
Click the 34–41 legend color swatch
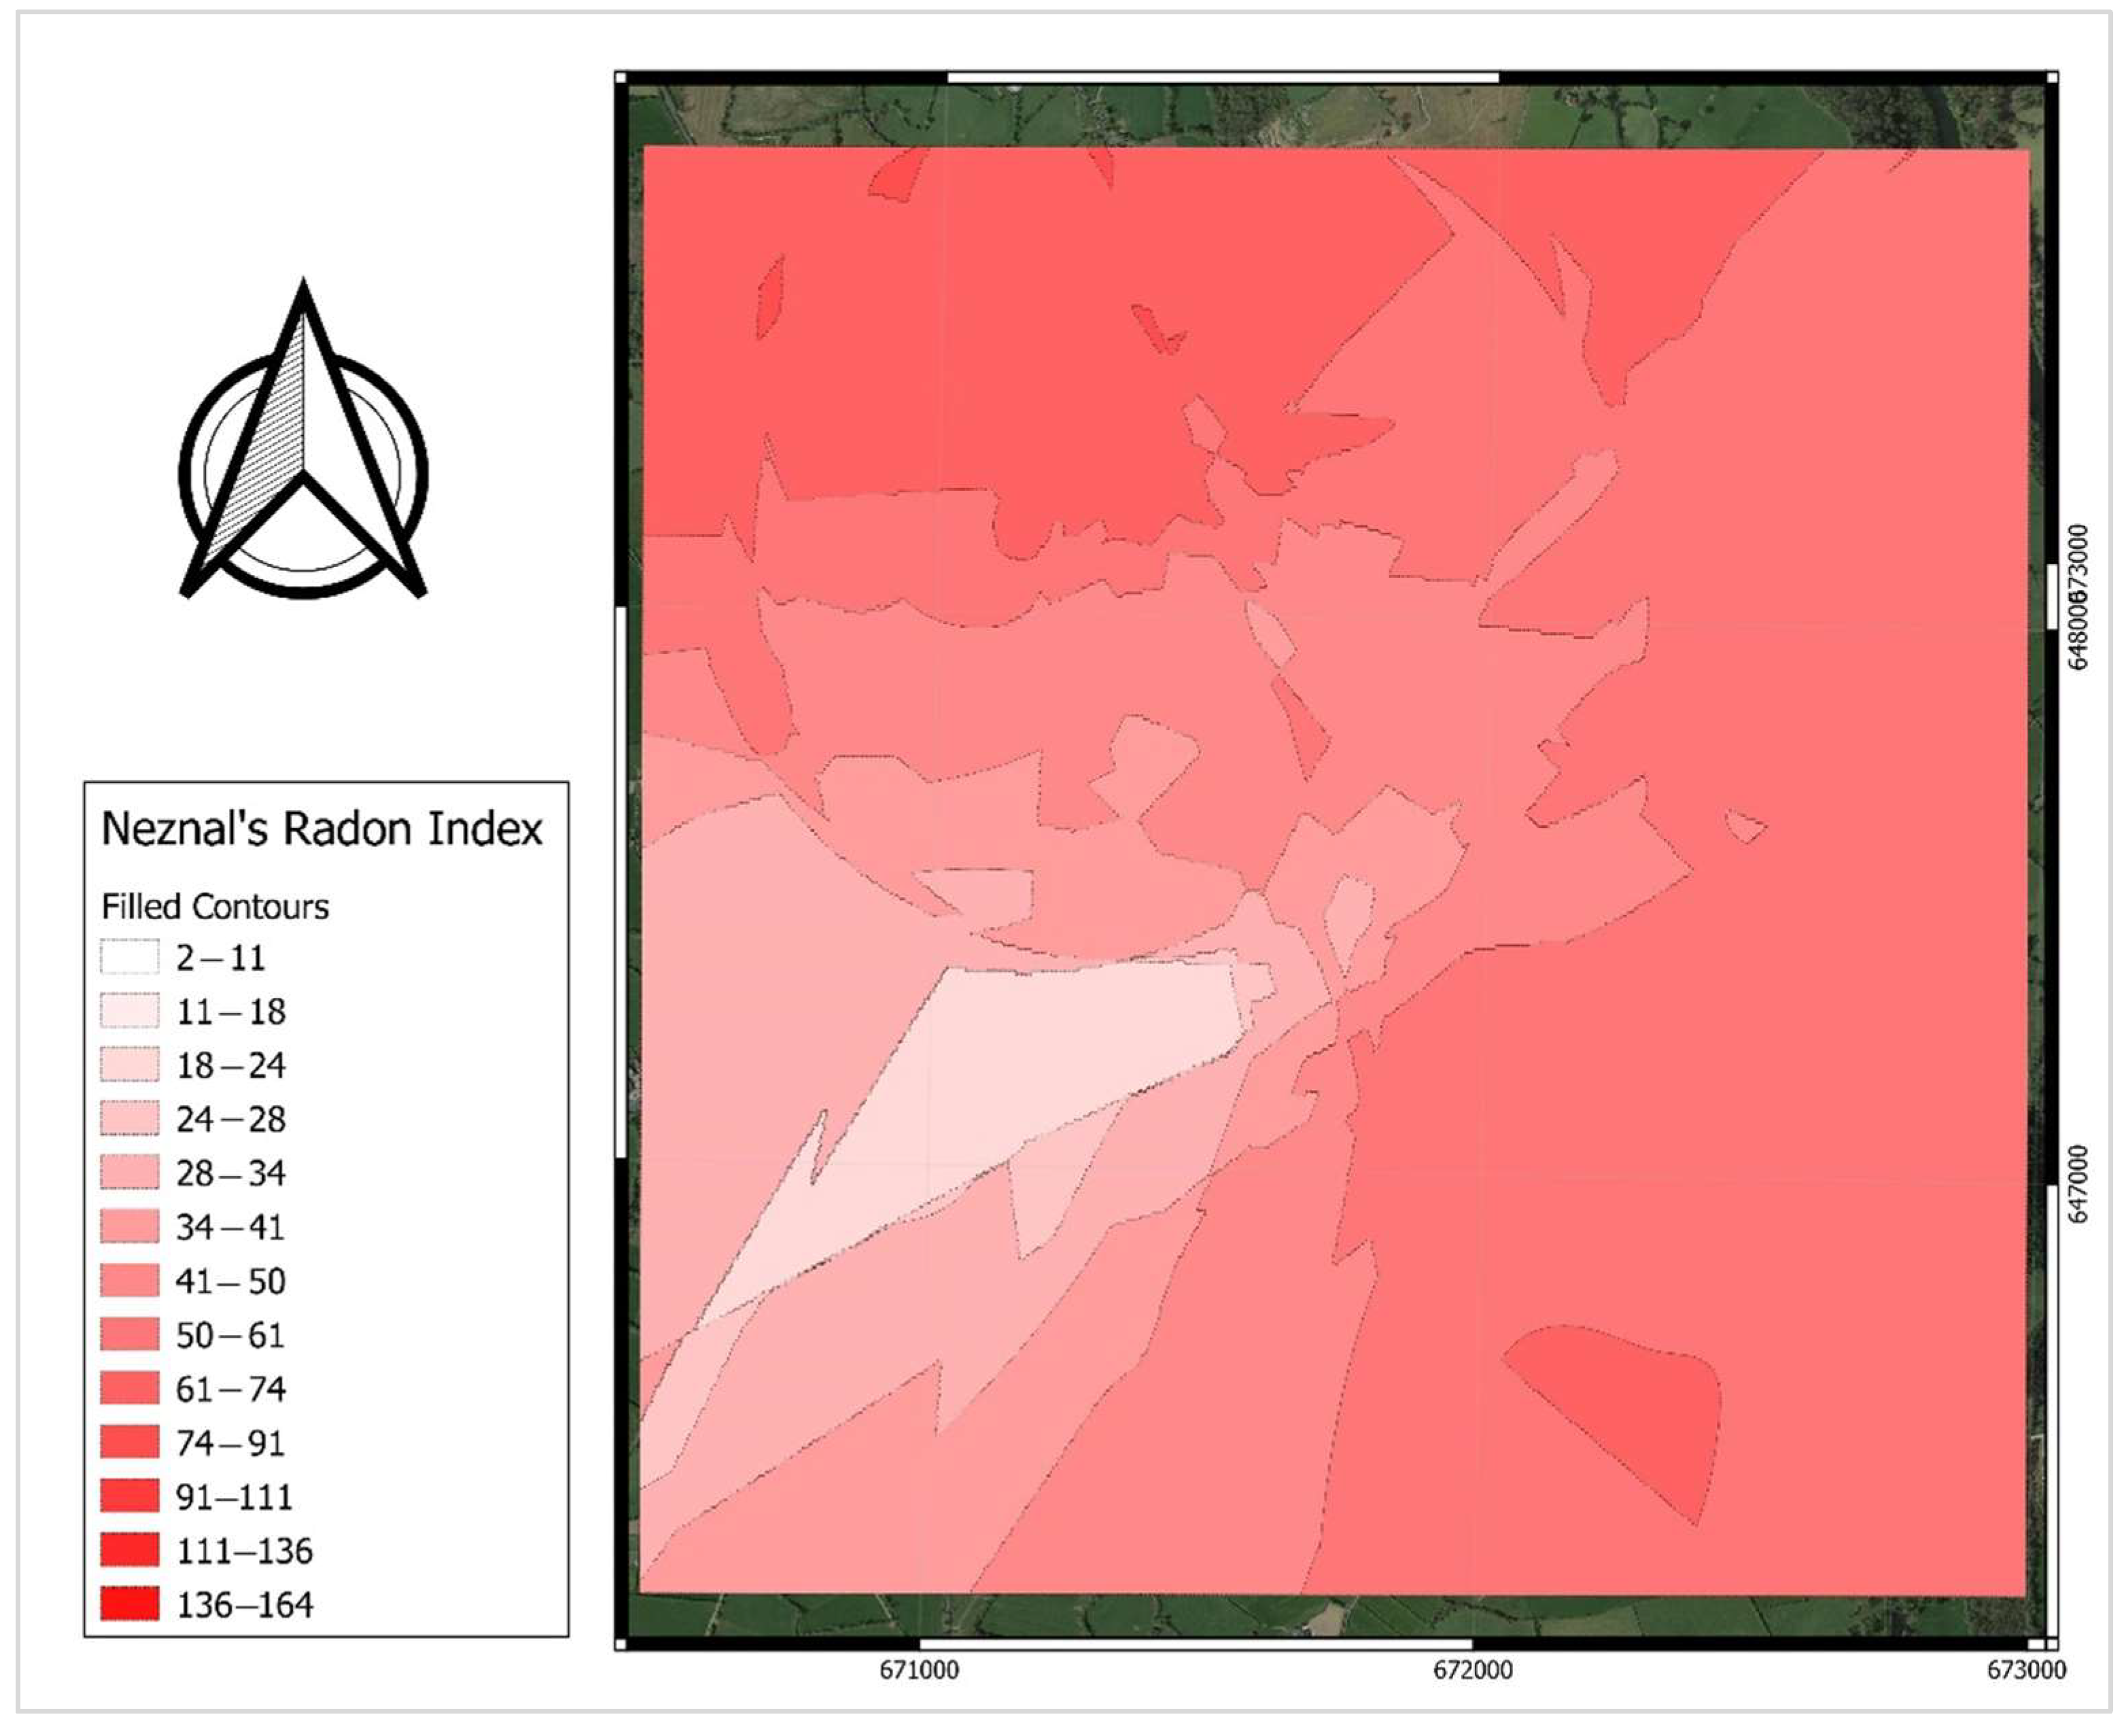coord(129,1227)
